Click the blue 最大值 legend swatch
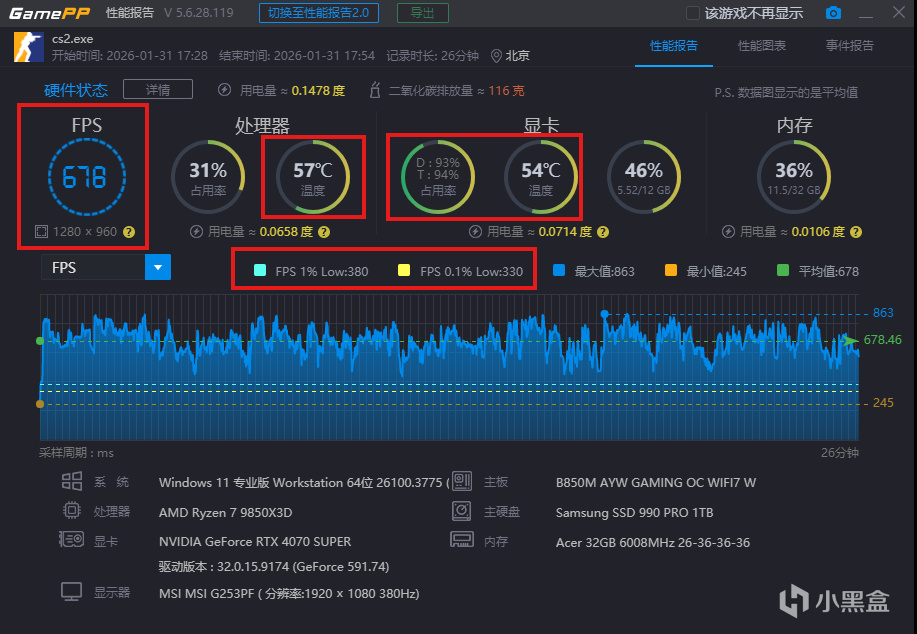 click(x=559, y=270)
